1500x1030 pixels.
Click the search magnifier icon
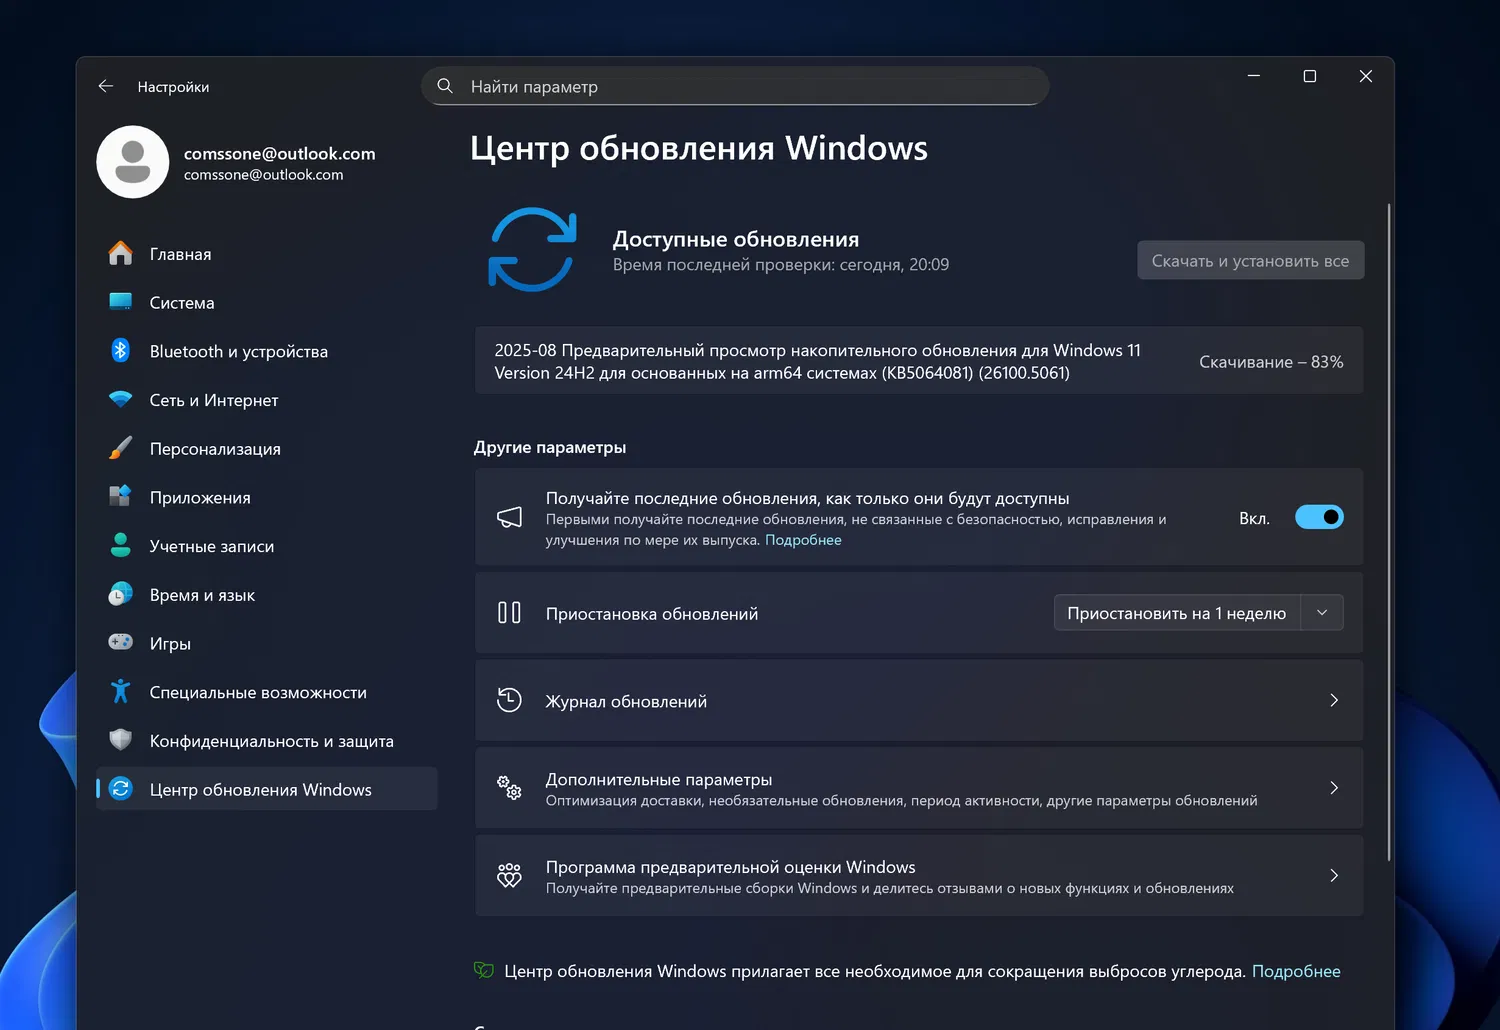coord(446,86)
